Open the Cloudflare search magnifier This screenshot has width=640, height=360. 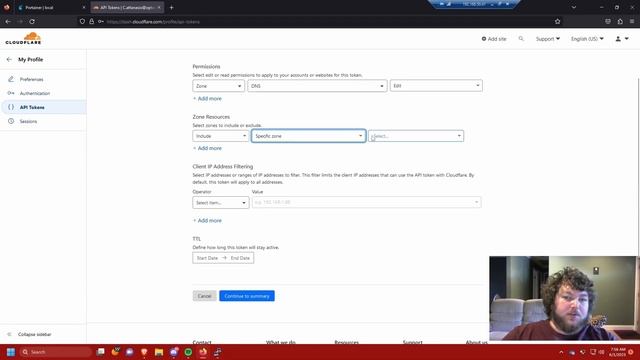coord(521,39)
